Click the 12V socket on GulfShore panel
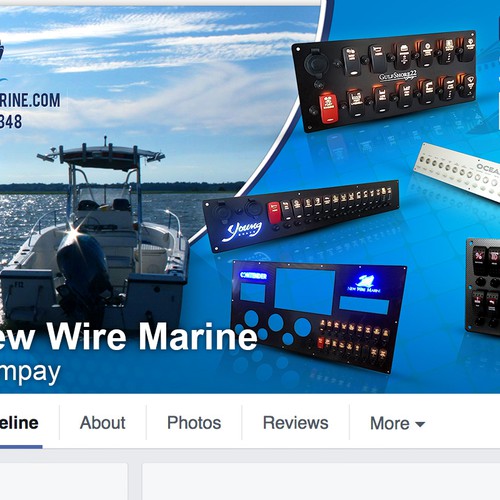 pos(314,63)
